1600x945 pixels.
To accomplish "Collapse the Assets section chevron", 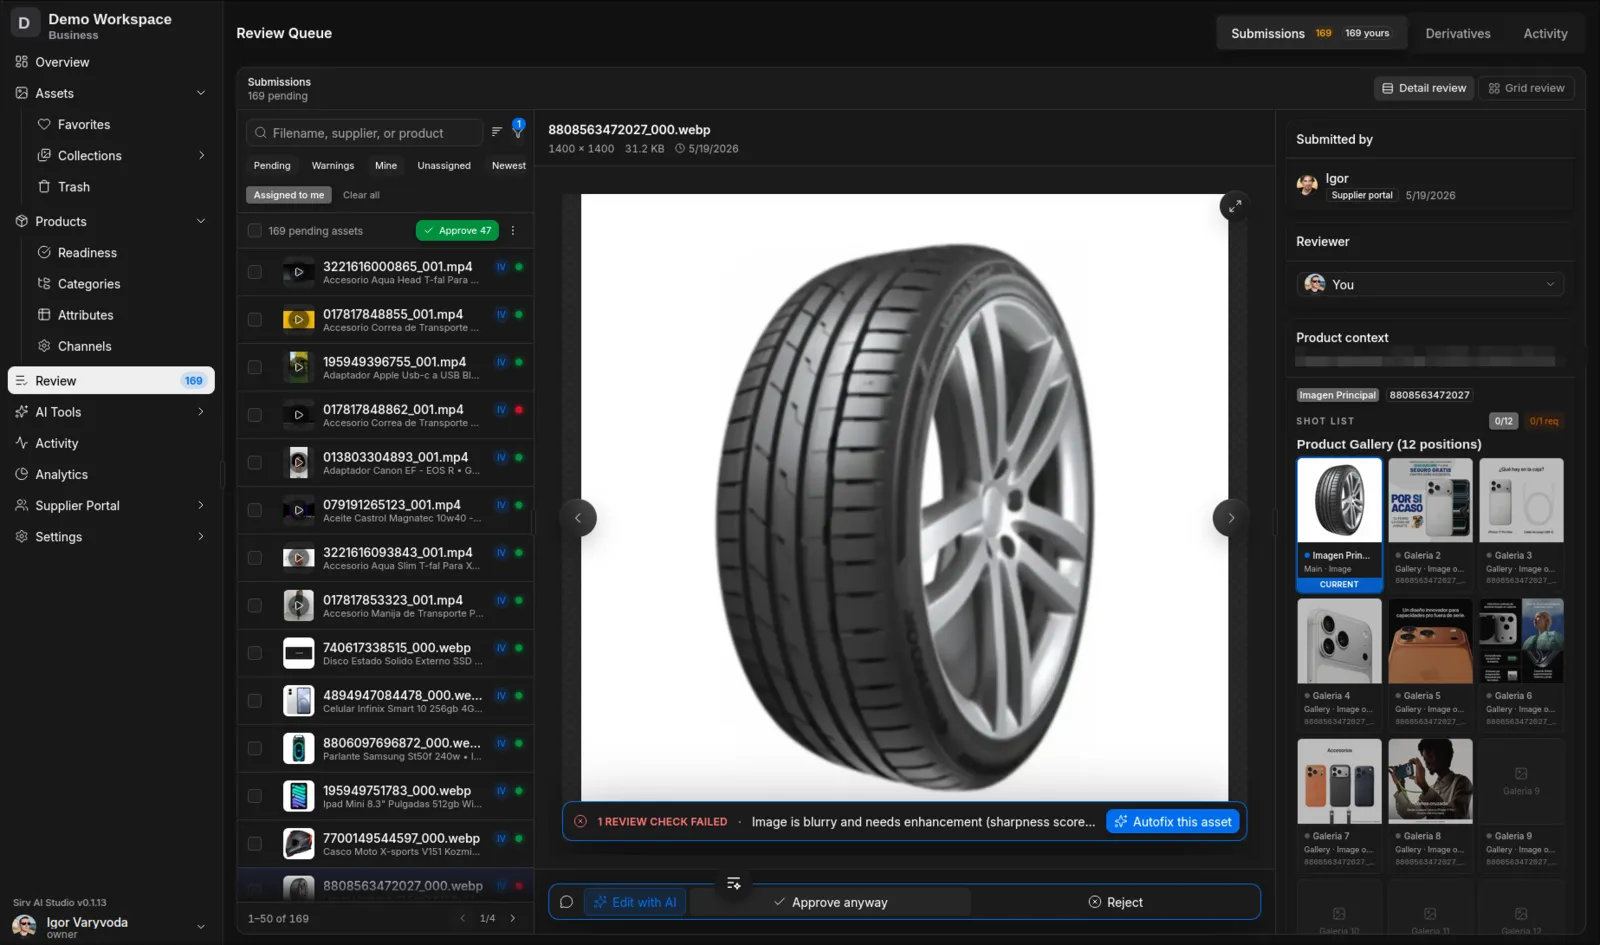I will pos(201,93).
